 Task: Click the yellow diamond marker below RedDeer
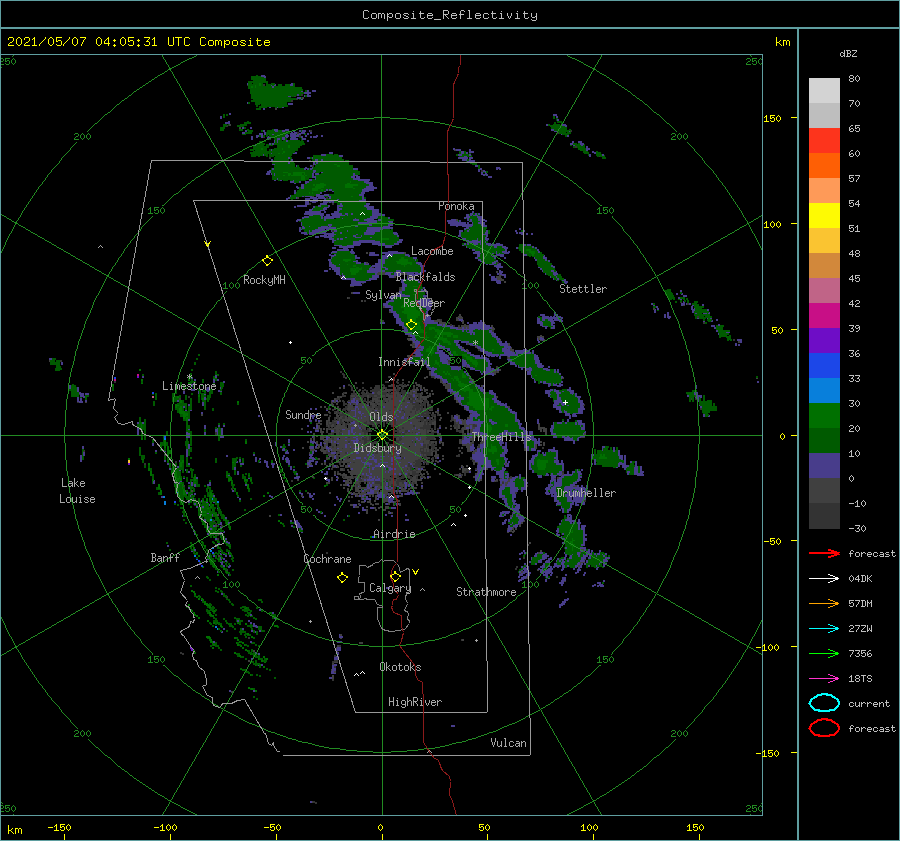(x=411, y=325)
